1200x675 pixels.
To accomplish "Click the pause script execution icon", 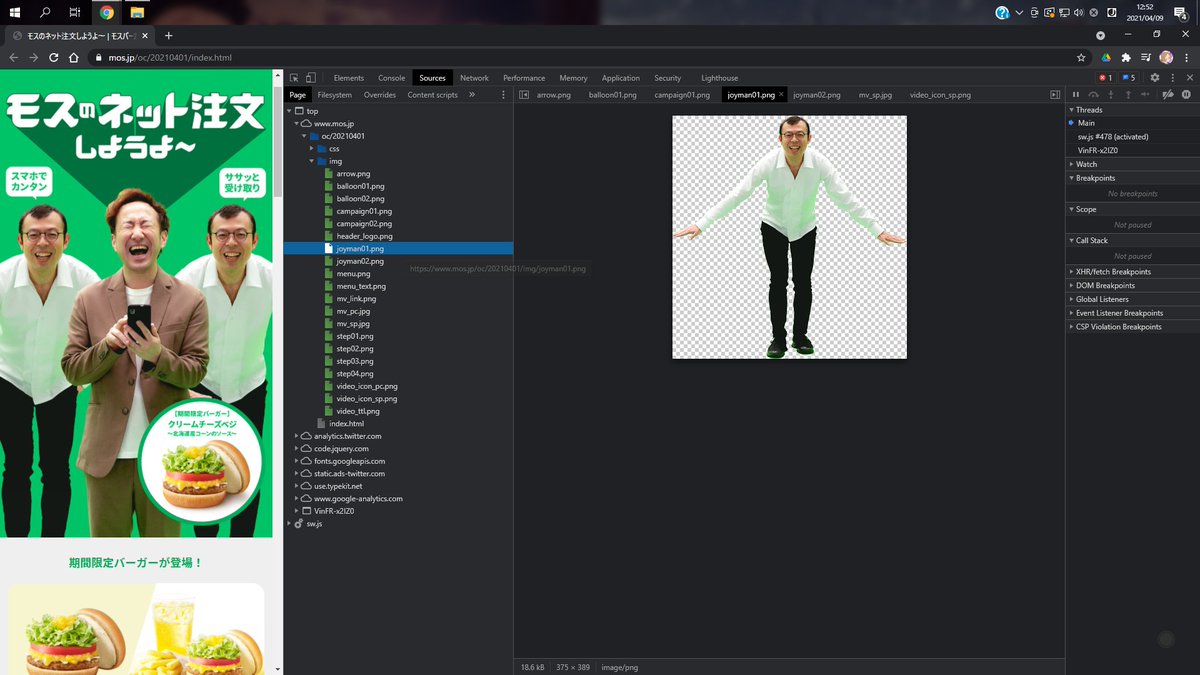I will [1075, 95].
